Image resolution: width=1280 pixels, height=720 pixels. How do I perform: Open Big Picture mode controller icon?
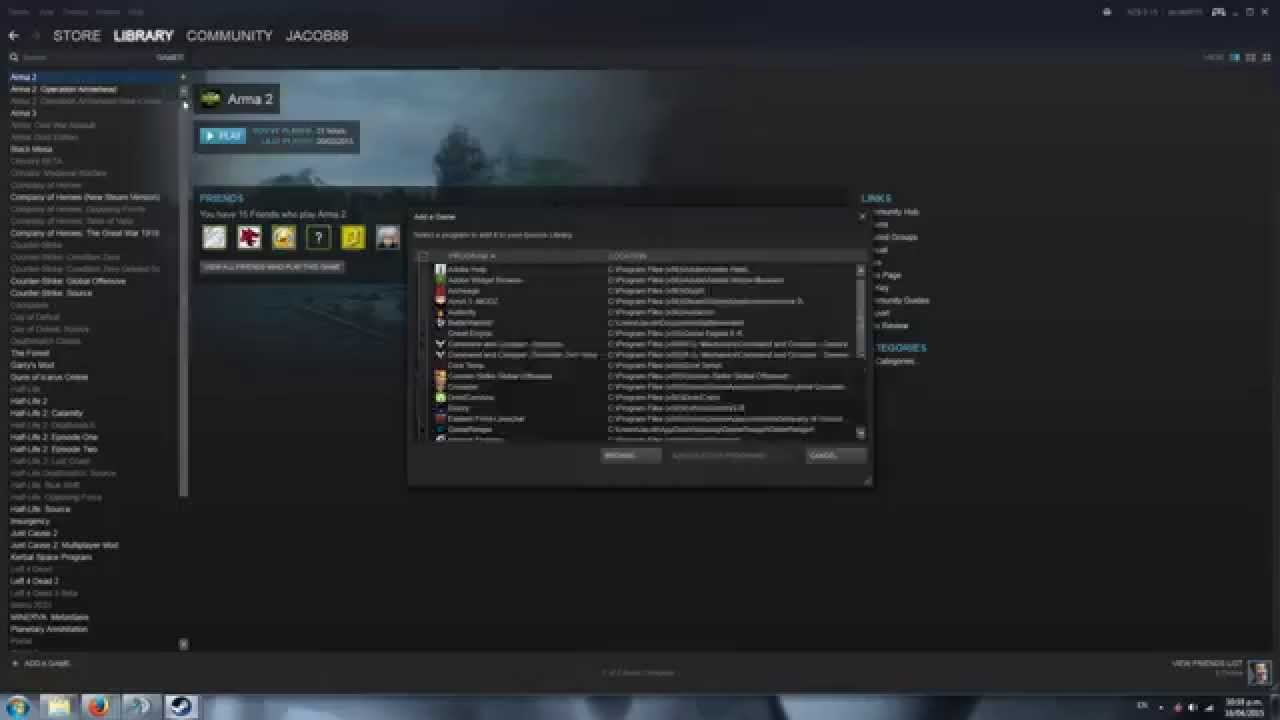point(1219,12)
